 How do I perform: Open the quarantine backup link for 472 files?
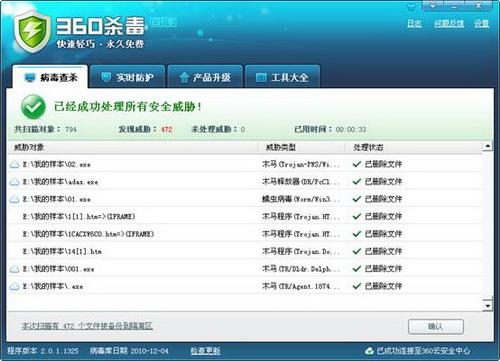[x=87, y=326]
